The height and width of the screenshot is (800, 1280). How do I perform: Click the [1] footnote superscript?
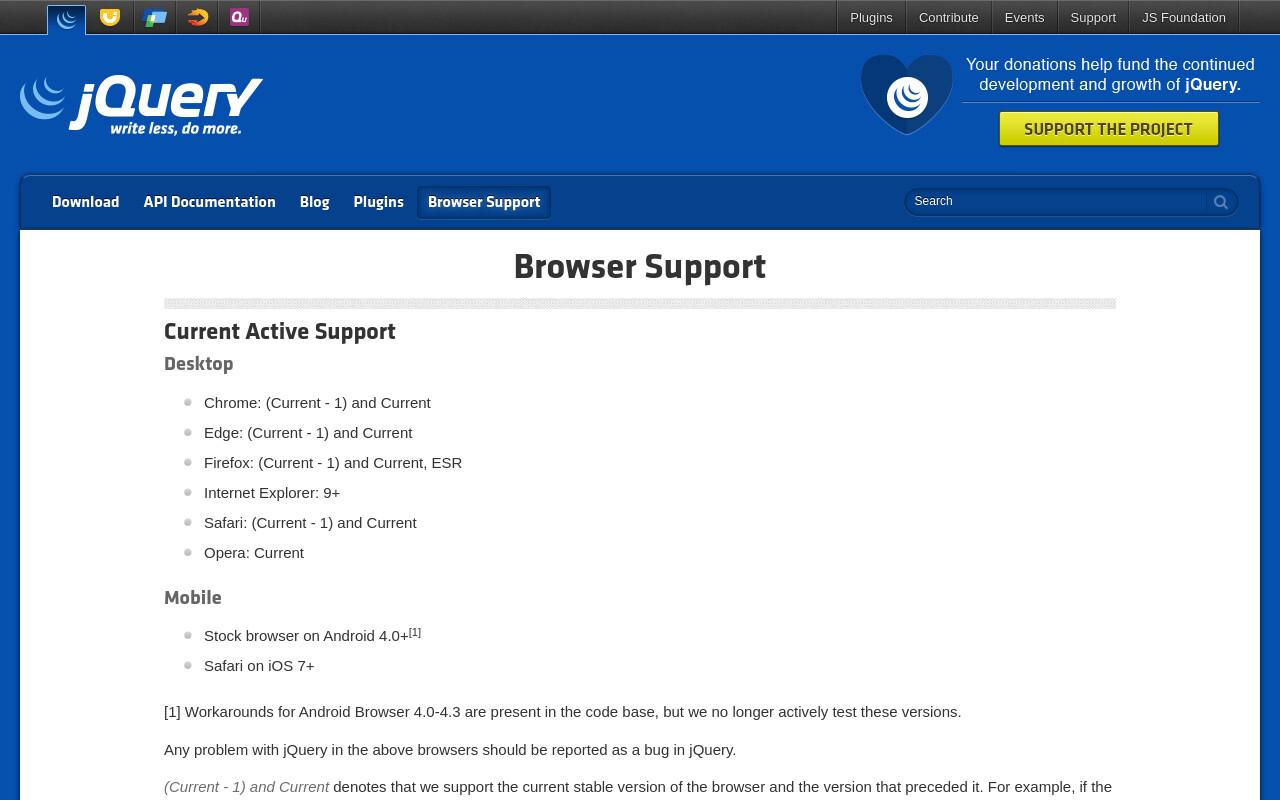pos(415,632)
